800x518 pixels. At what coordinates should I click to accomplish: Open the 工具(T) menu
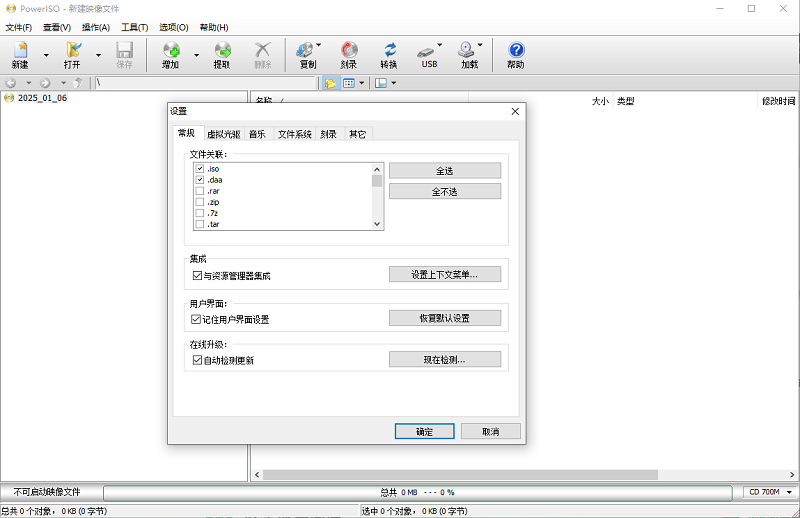[x=135, y=28]
